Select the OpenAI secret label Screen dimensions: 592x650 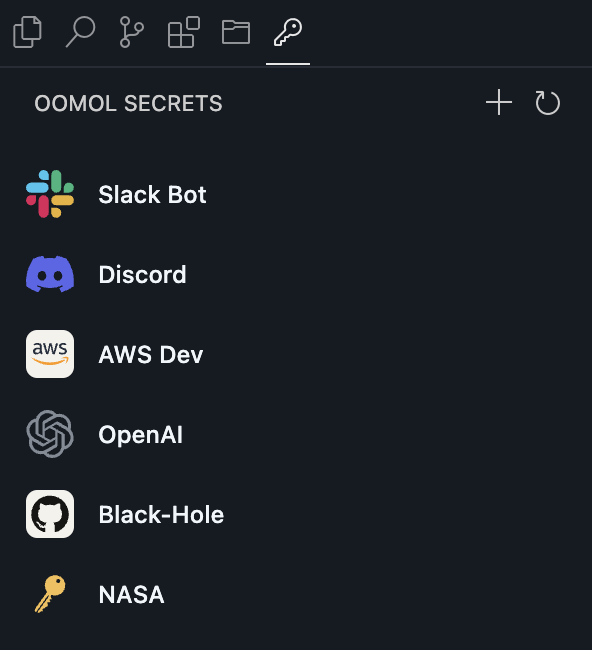141,434
